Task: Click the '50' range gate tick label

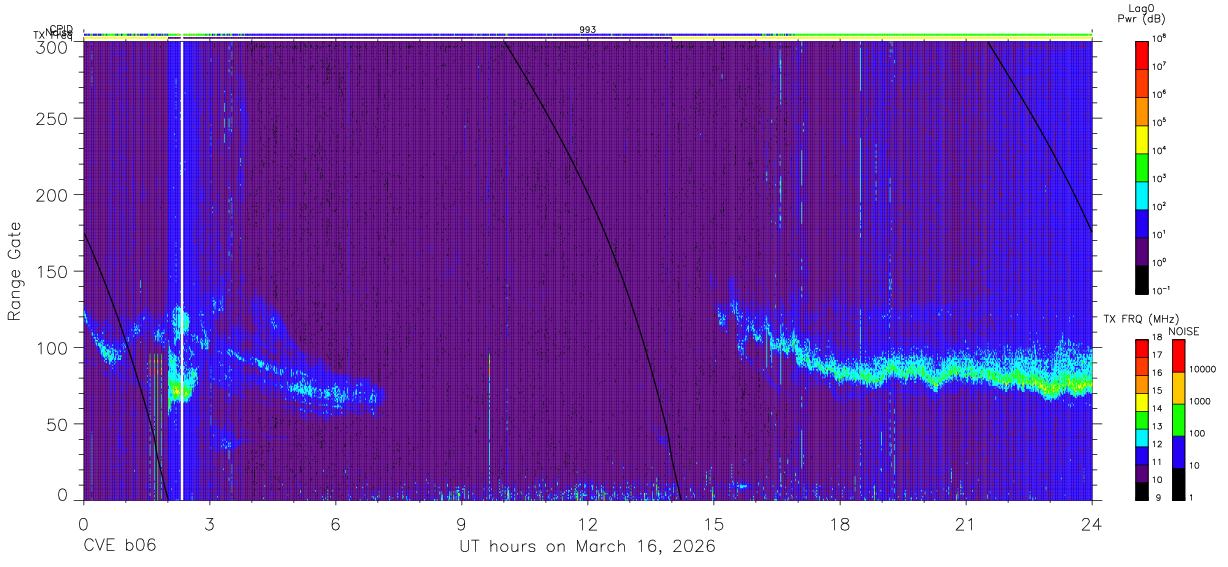Action: coord(59,424)
